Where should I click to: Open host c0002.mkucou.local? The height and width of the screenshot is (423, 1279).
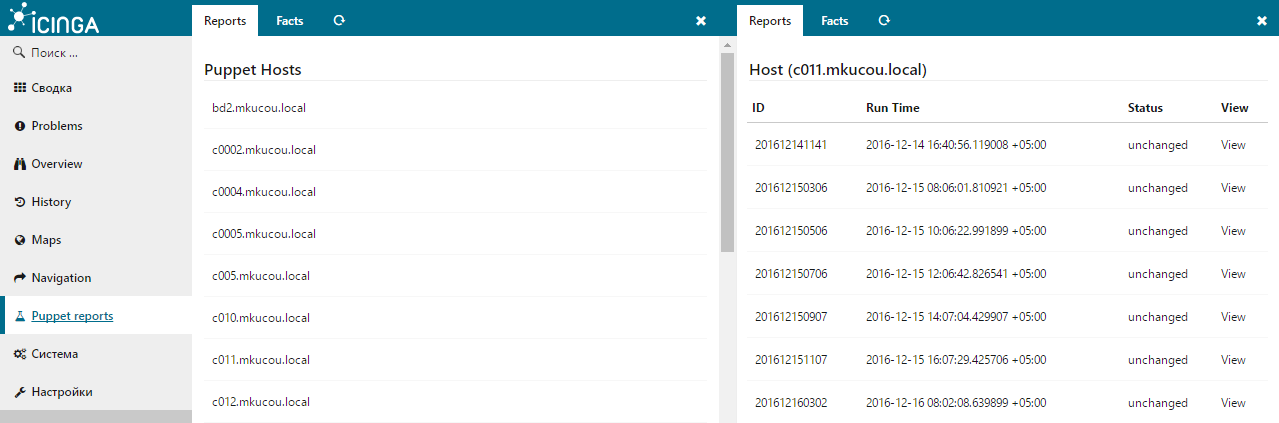264,150
